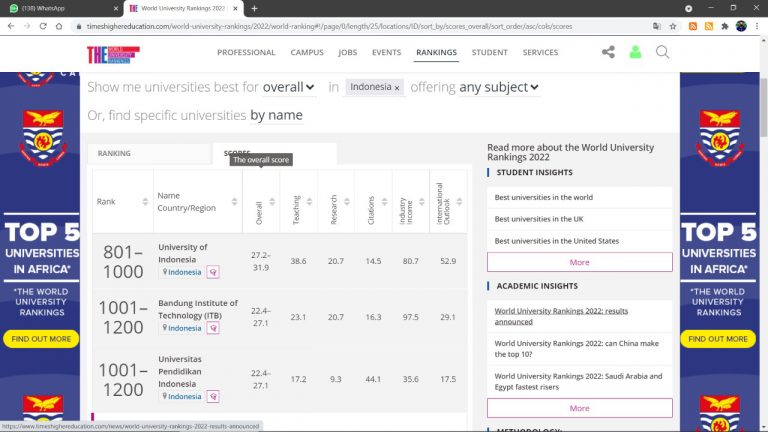This screenshot has width=768, height=432.
Task: Search universities by name
Action: click(276, 115)
